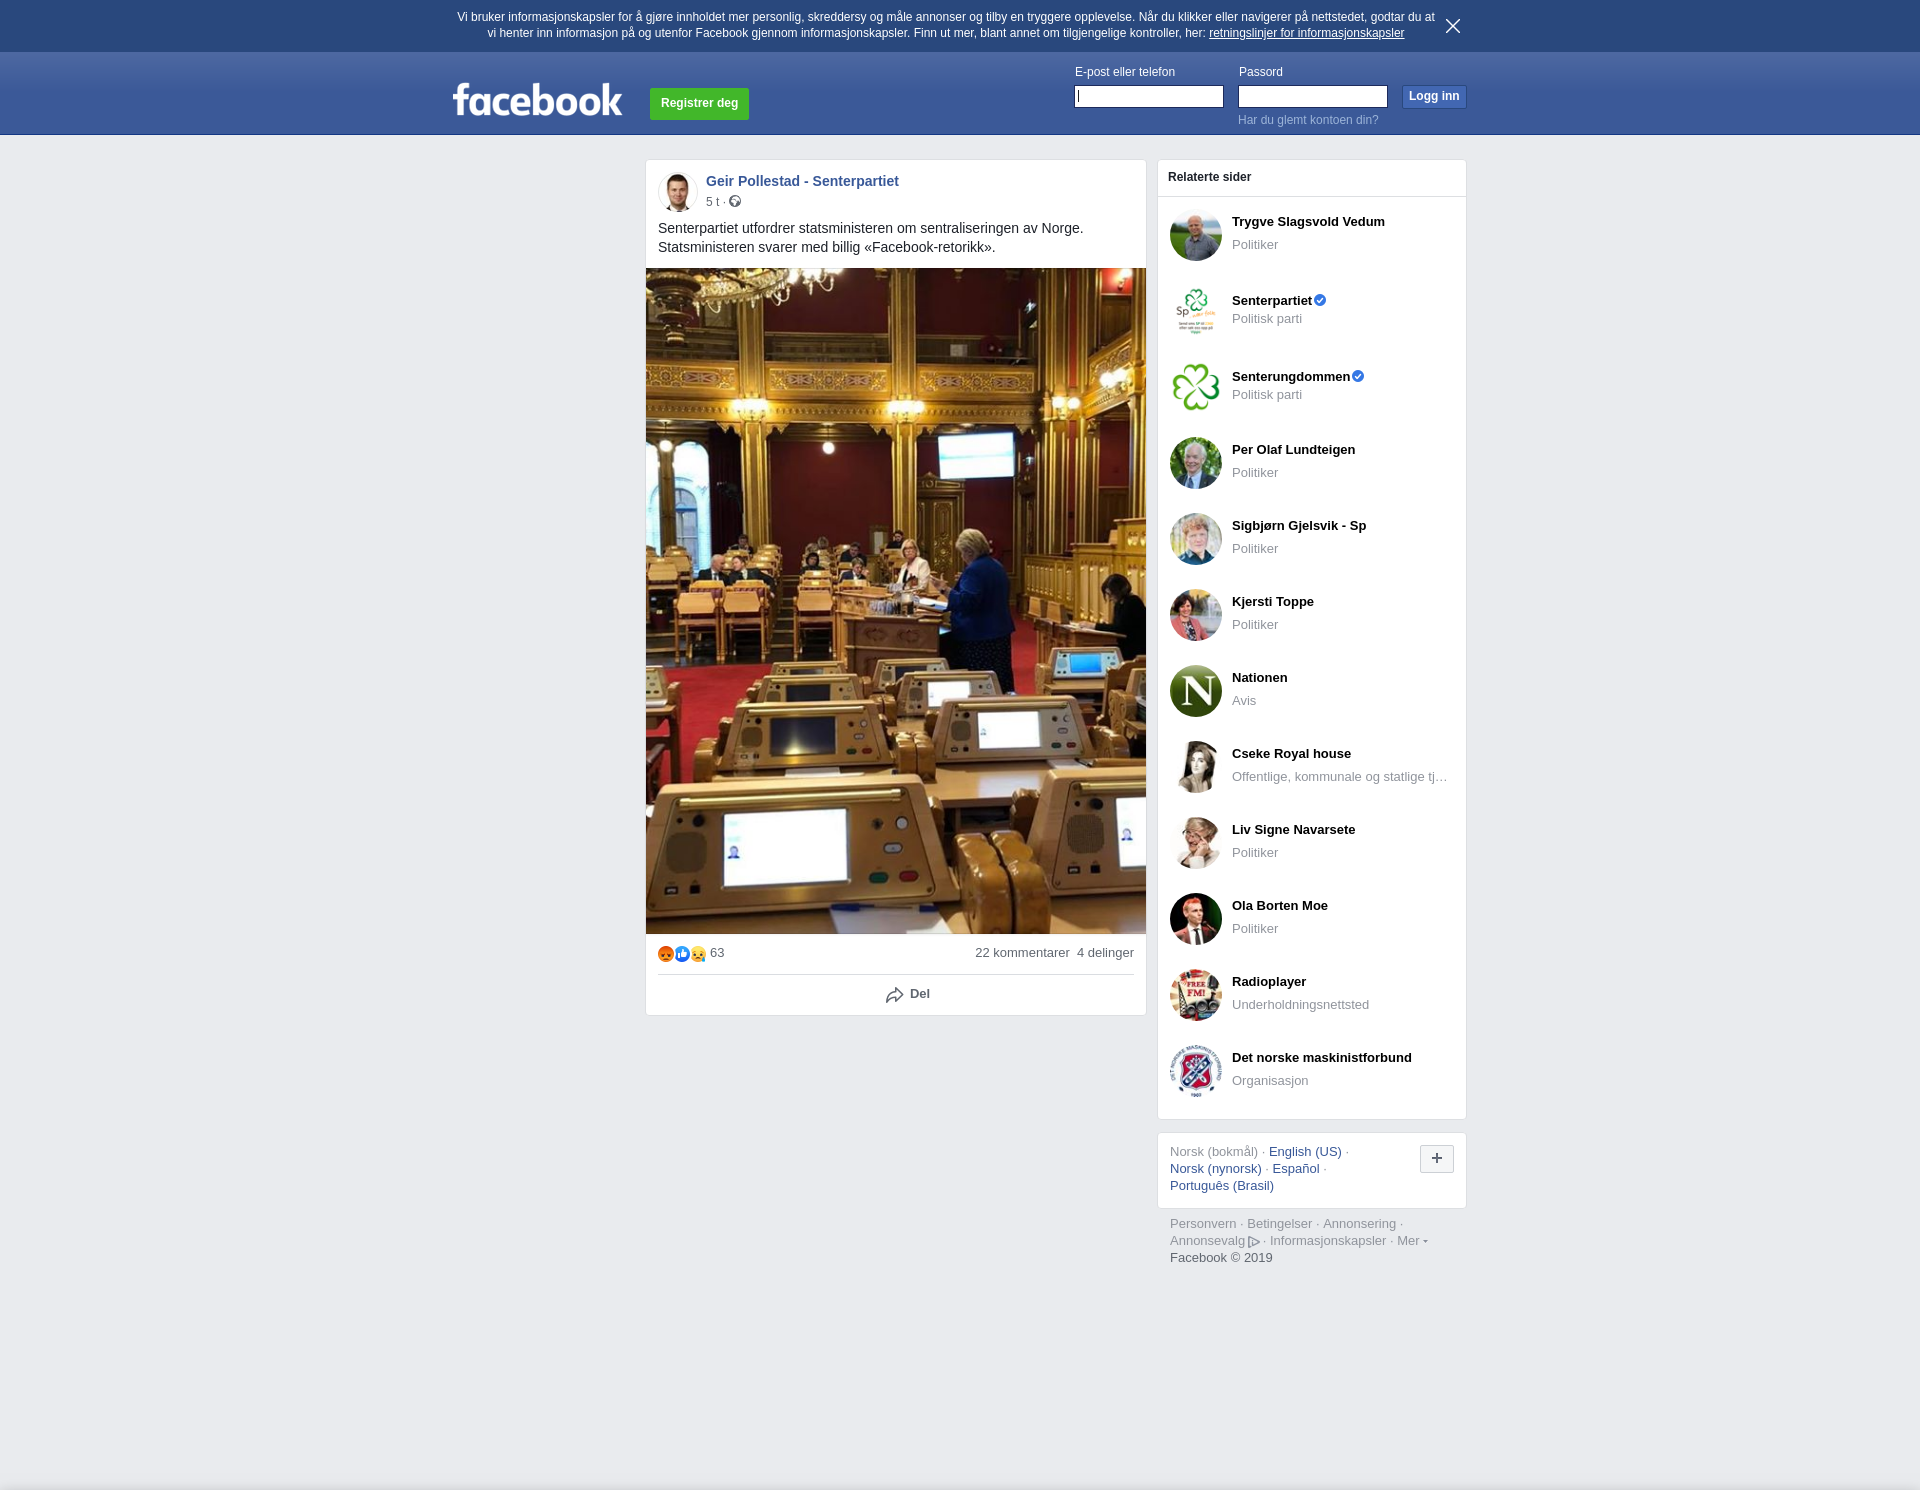Click the Facebook logo
The height and width of the screenshot is (1490, 1920).
537,100
